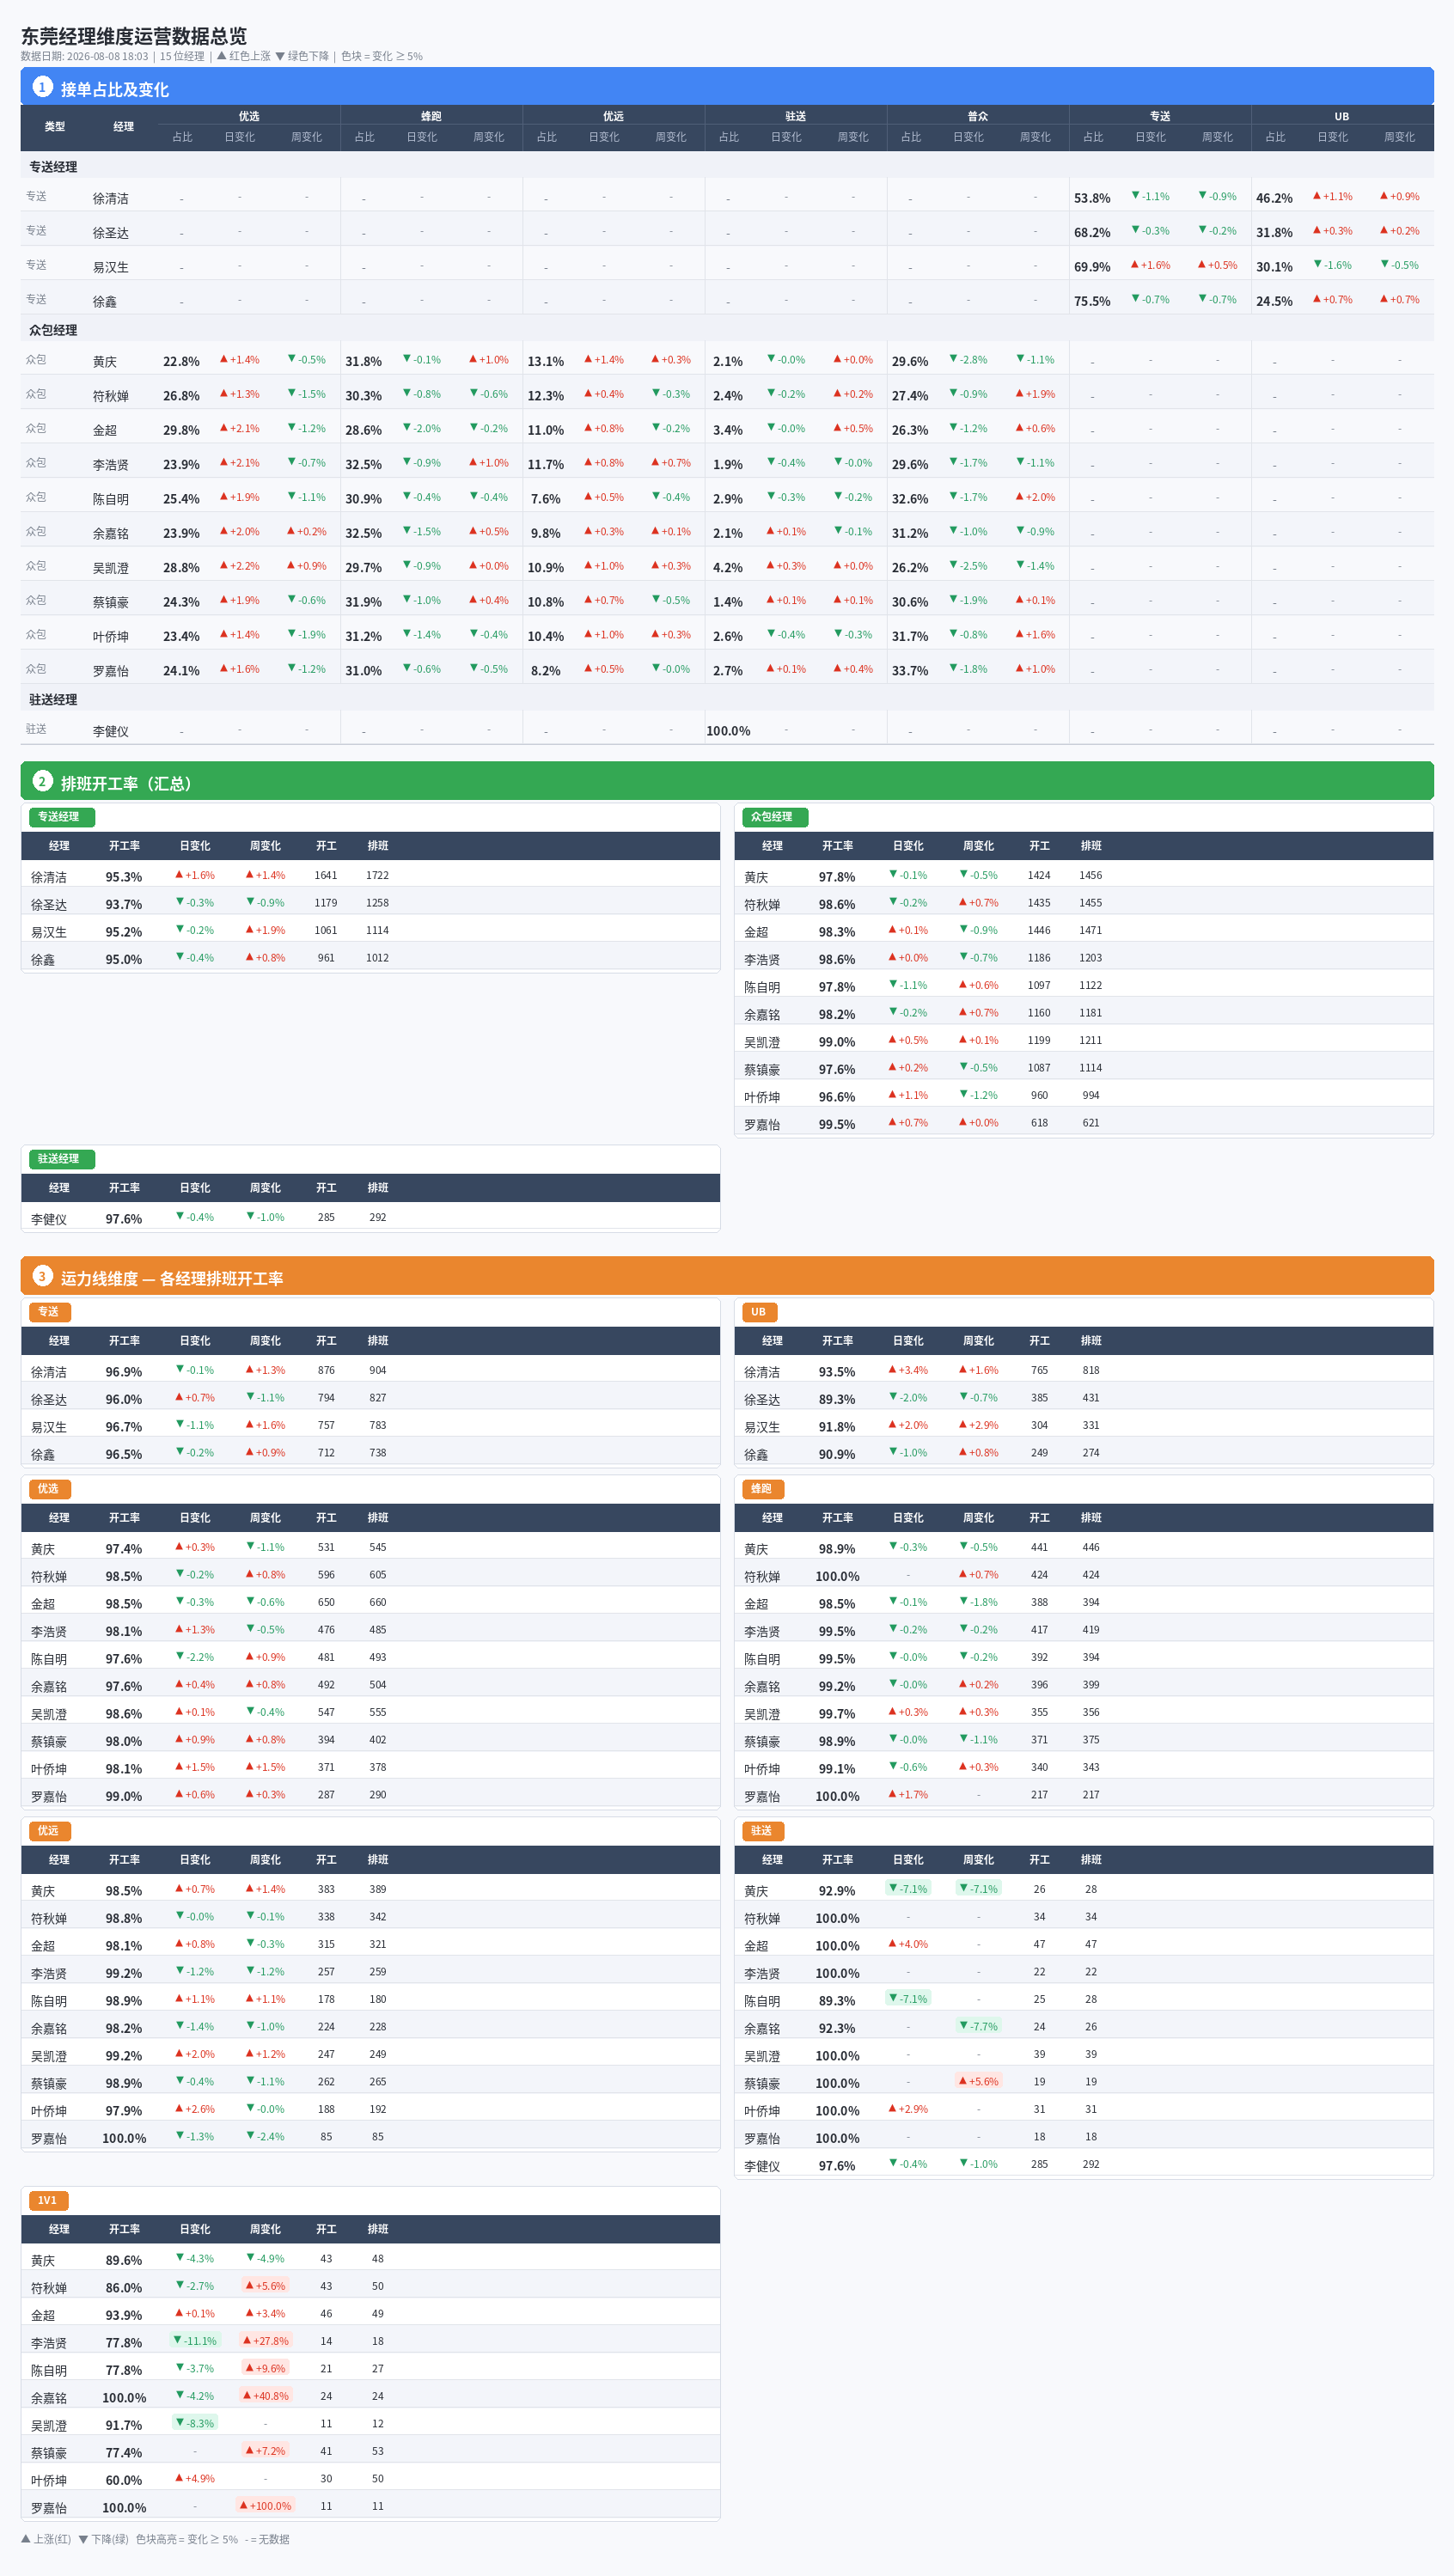Viewport: 1454px width, 2576px height.
Task: Click the highlighted +40.8% cell for 余嘉铭
Action: 266,2395
